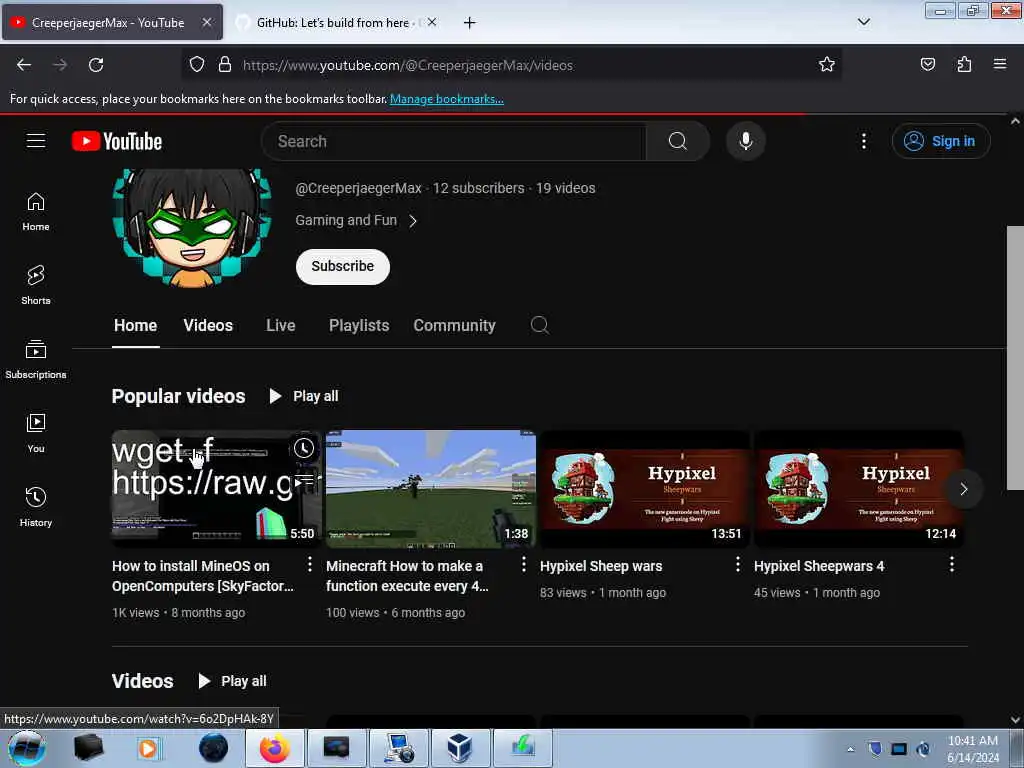
Task: Click the search magnifier button
Action: (x=678, y=141)
